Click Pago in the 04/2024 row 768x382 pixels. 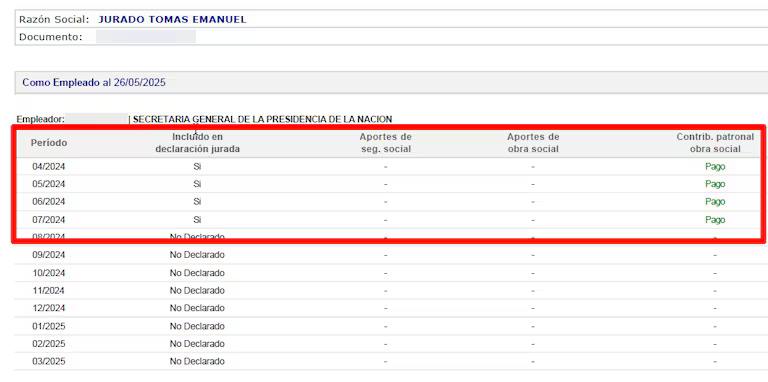[715, 167]
